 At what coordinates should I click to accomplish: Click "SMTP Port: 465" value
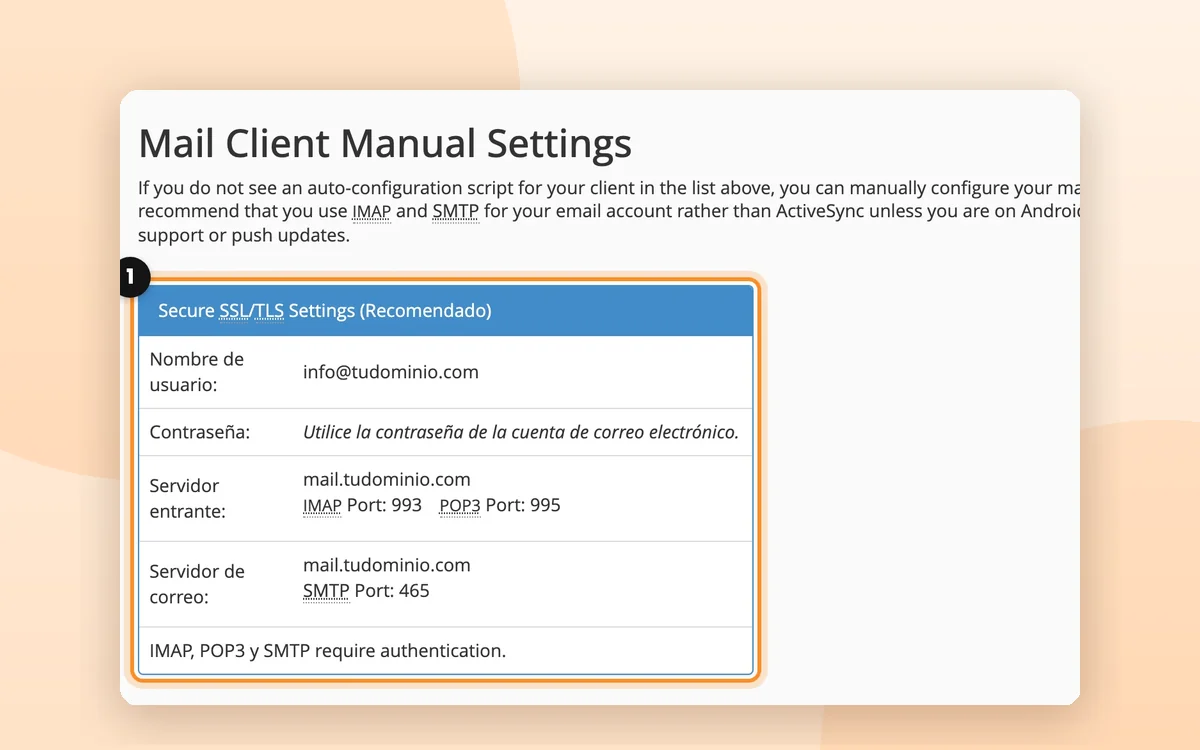[366, 591]
